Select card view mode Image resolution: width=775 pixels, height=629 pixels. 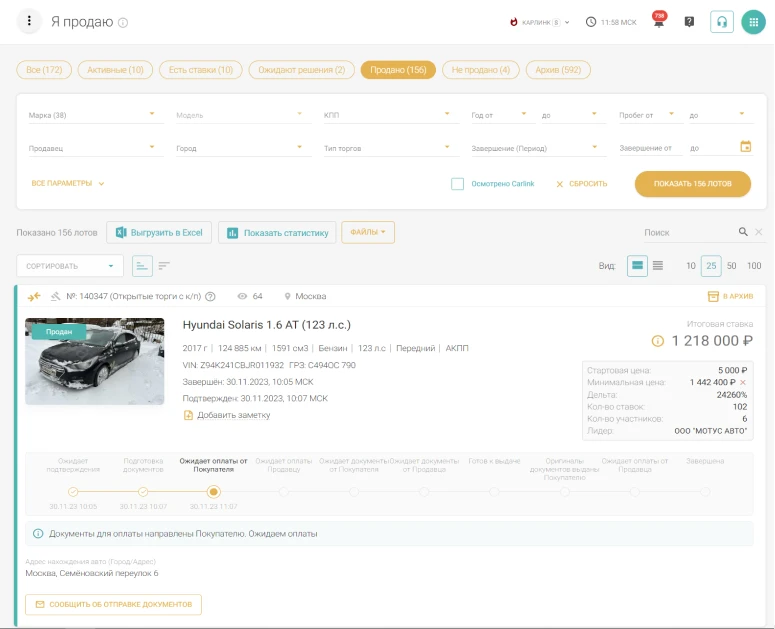click(x=637, y=266)
